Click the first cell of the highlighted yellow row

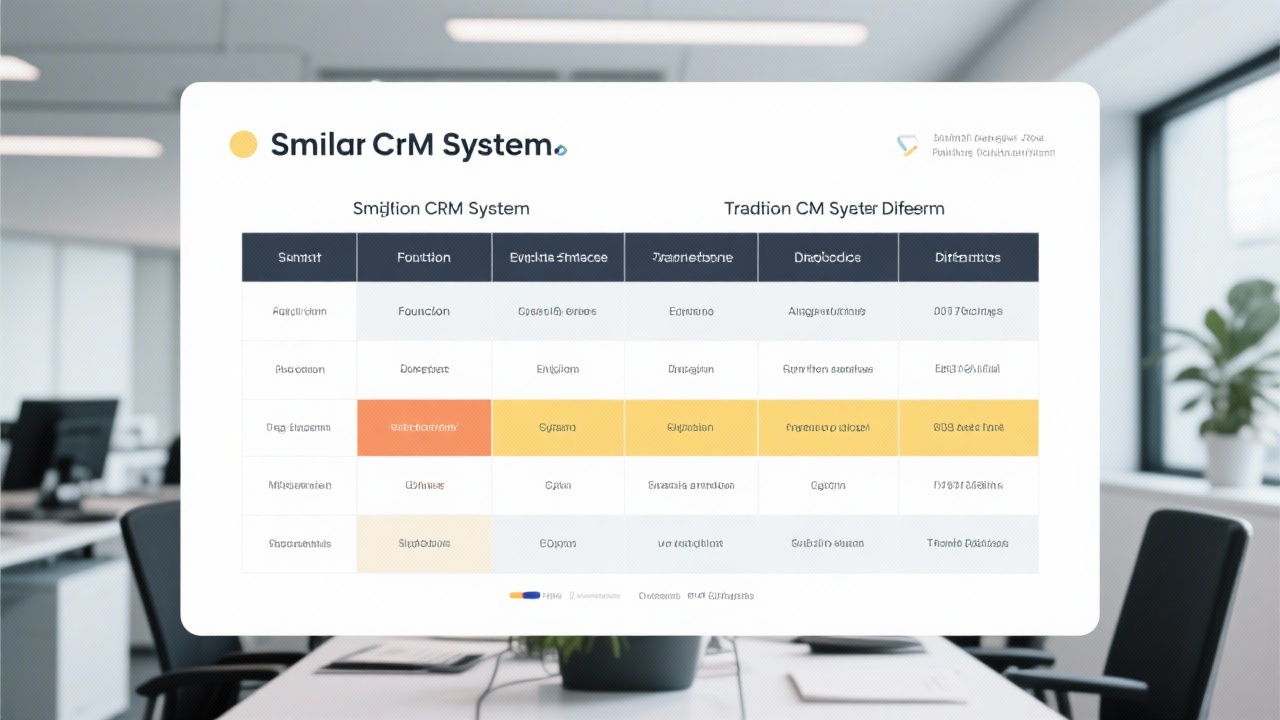click(x=299, y=427)
